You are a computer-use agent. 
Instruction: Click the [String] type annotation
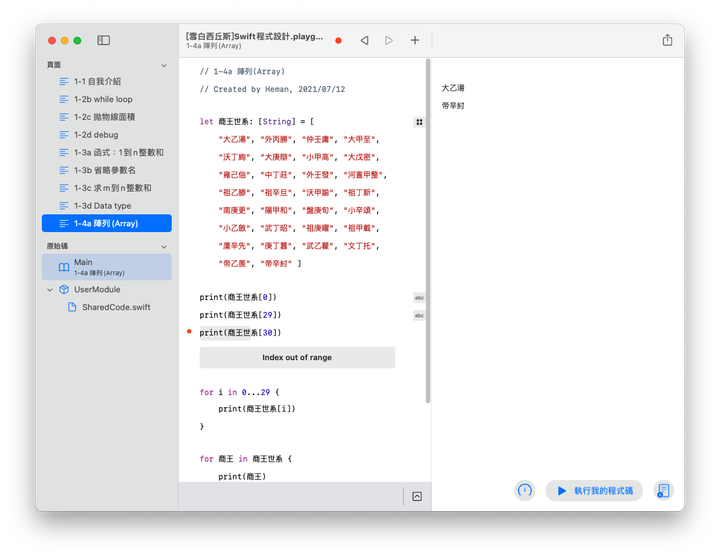pos(277,122)
